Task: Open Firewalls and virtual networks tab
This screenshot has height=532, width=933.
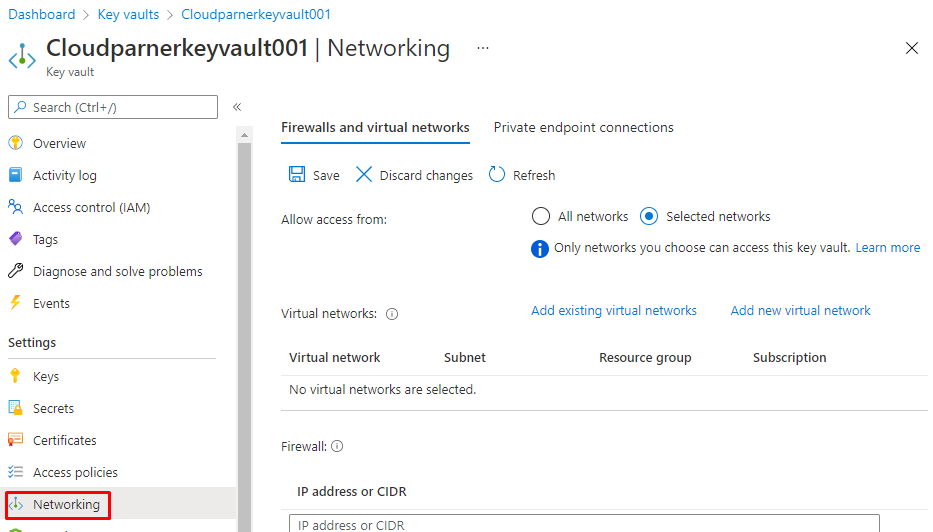Action: (x=375, y=127)
